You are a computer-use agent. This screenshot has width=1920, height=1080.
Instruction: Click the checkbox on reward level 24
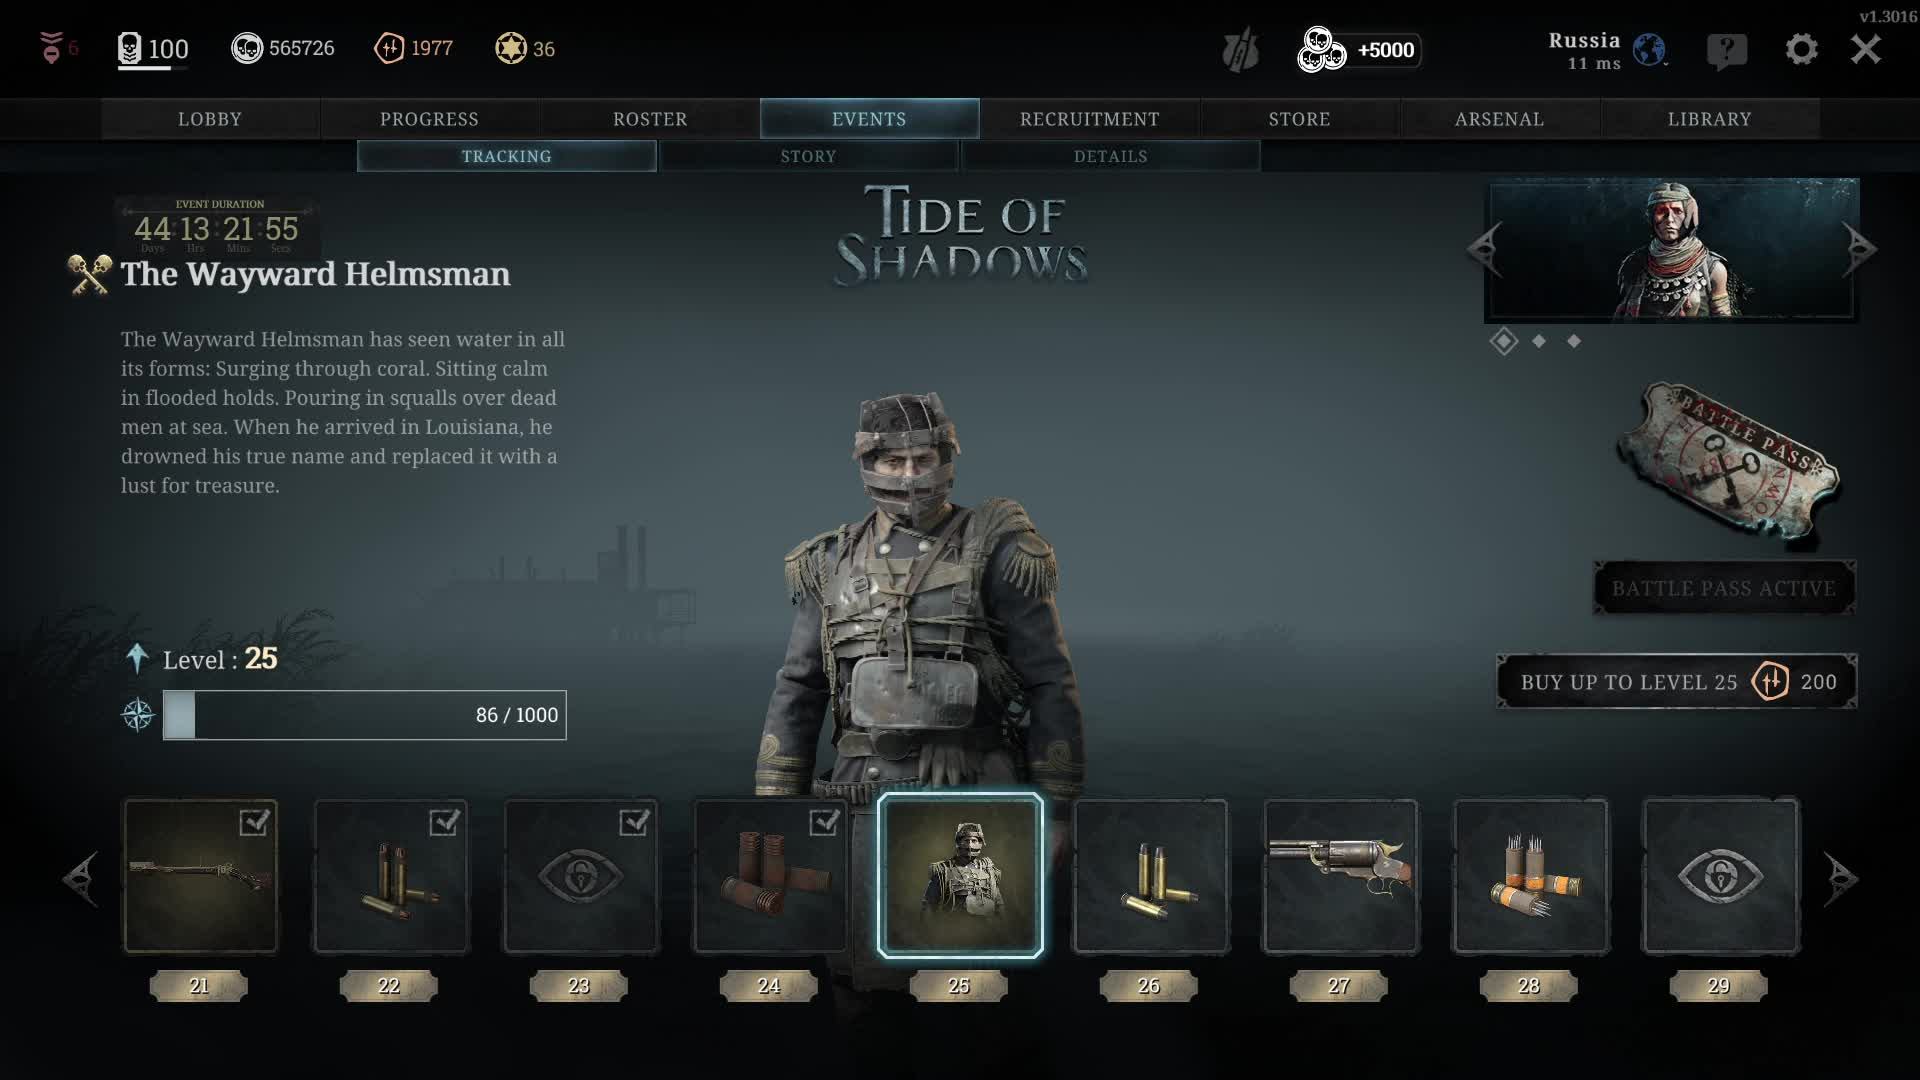click(824, 822)
